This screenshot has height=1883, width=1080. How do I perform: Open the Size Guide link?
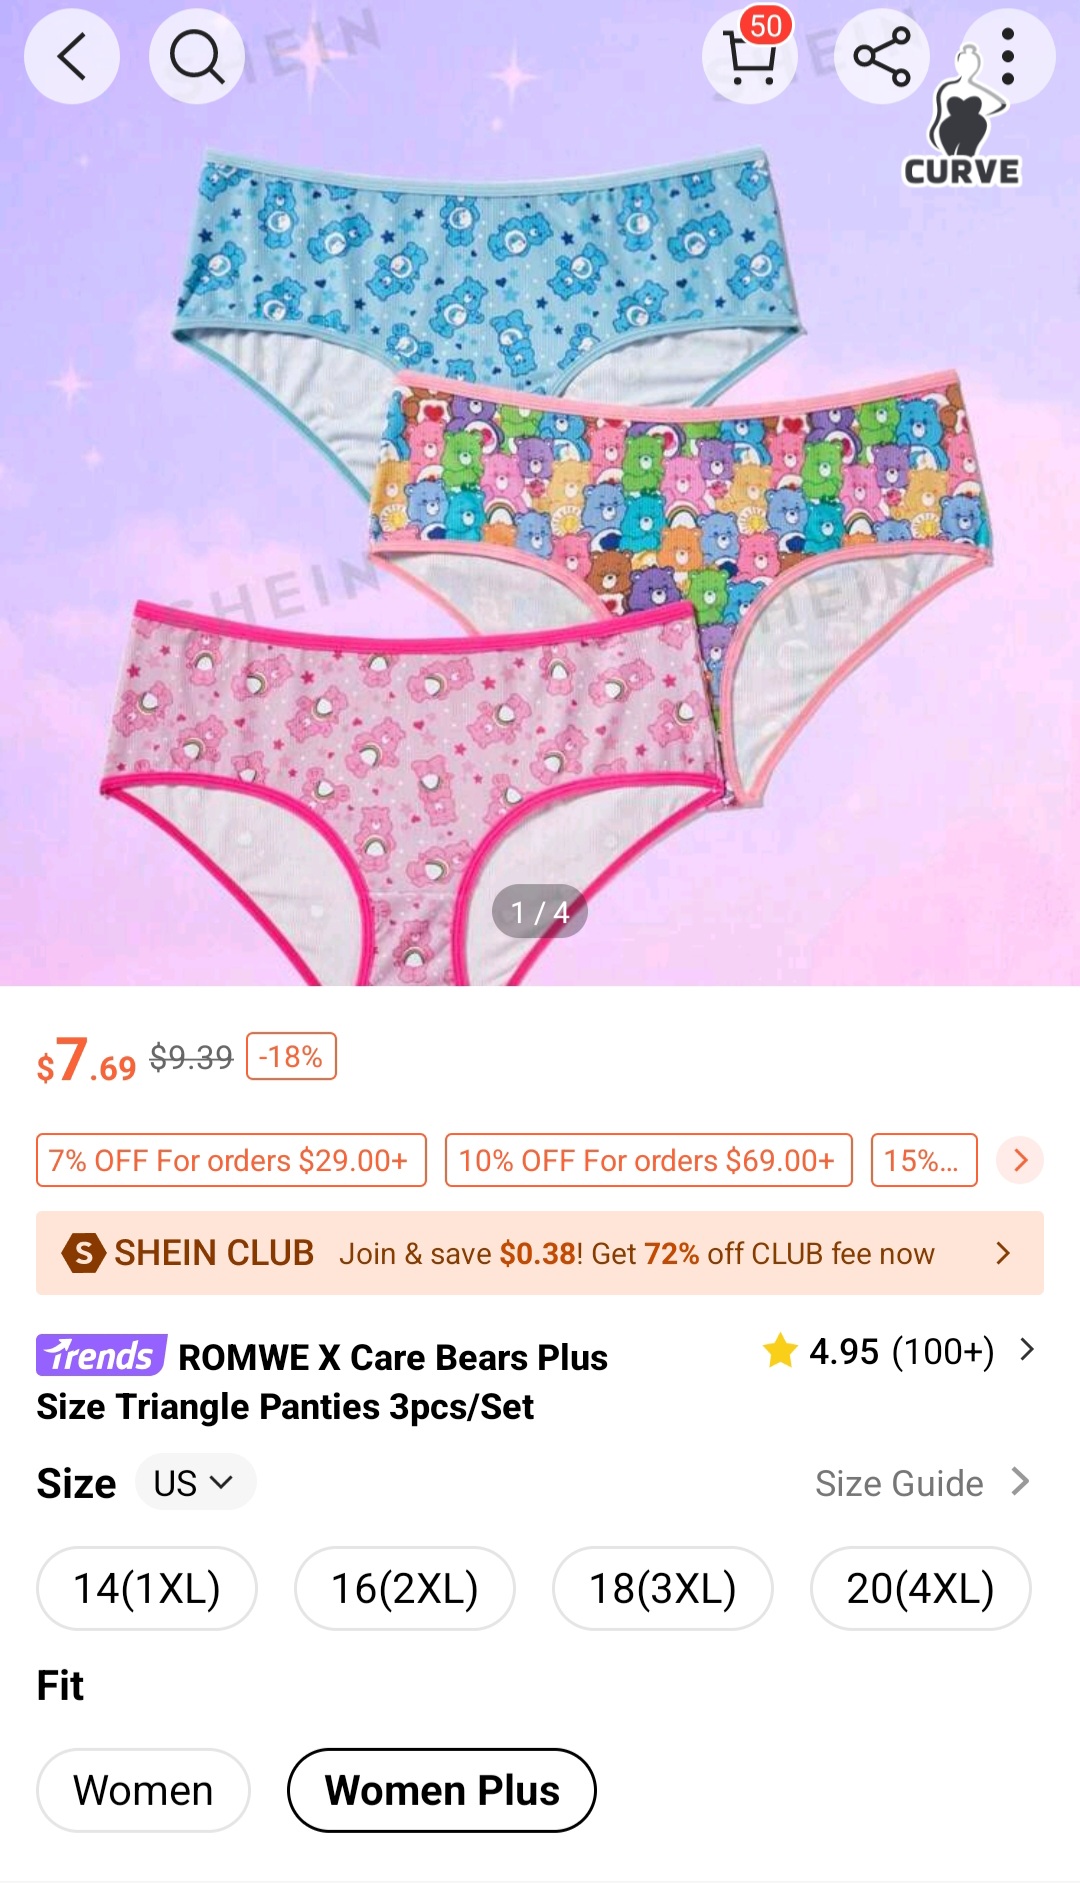pos(922,1483)
